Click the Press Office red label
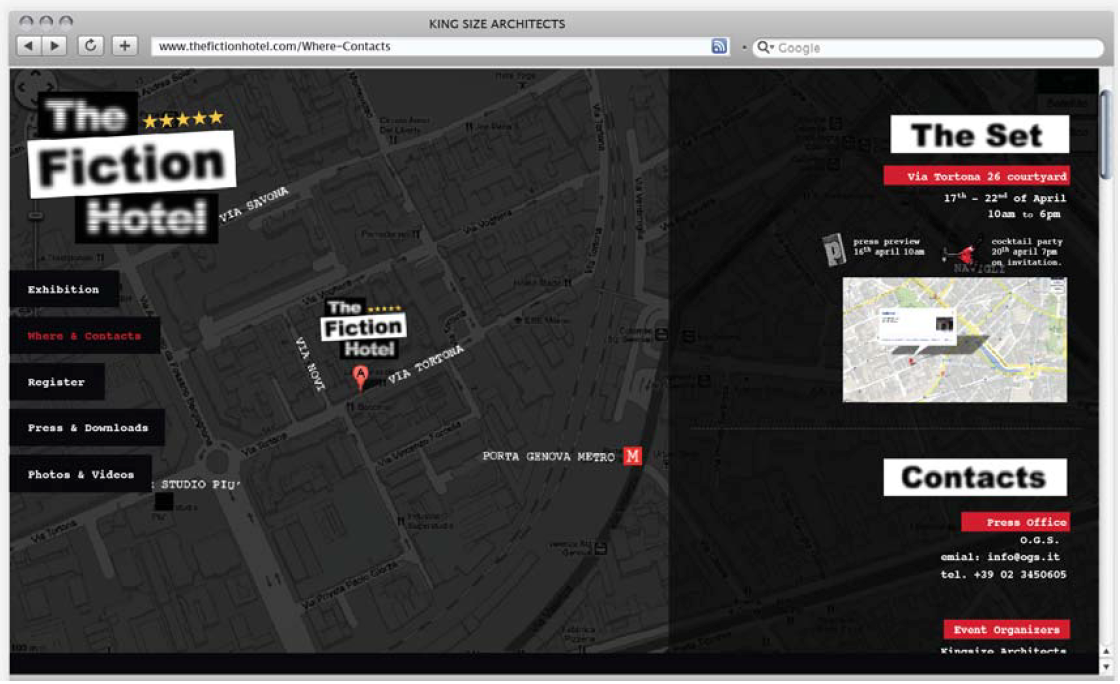 click(1015, 522)
